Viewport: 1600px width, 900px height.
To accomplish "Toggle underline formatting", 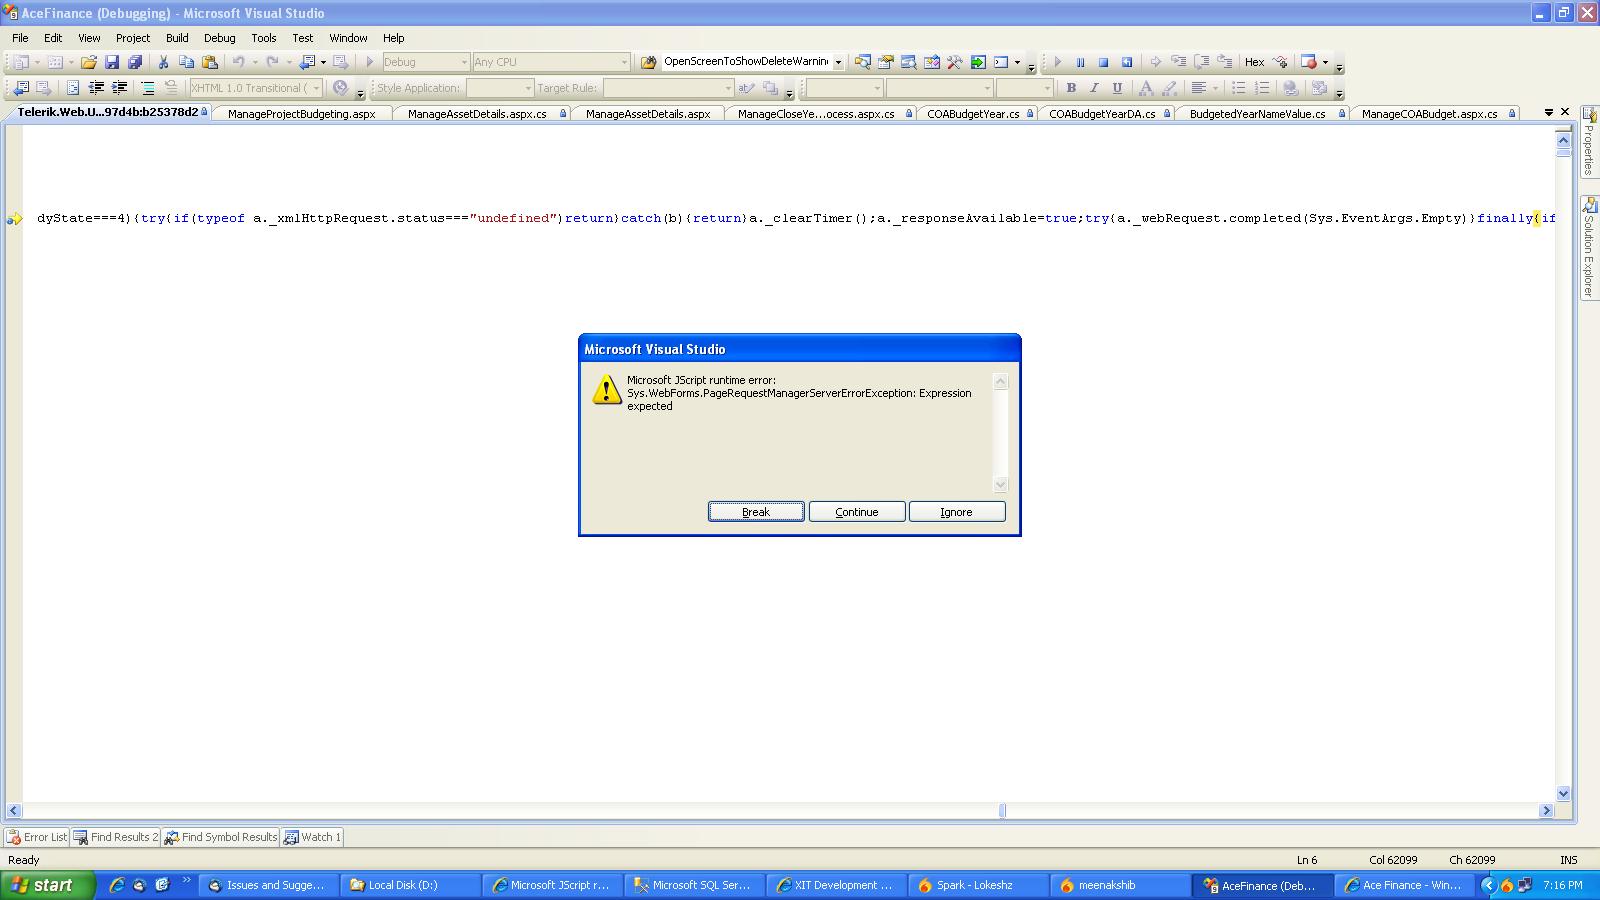I will (x=1117, y=88).
